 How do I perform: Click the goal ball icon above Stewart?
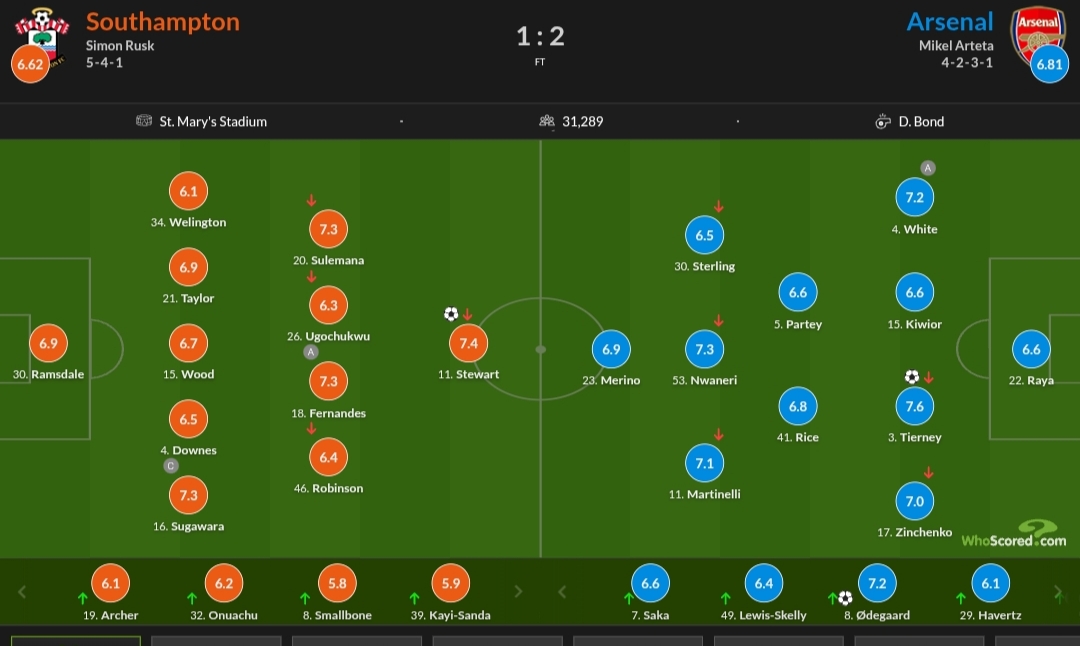tap(451, 314)
